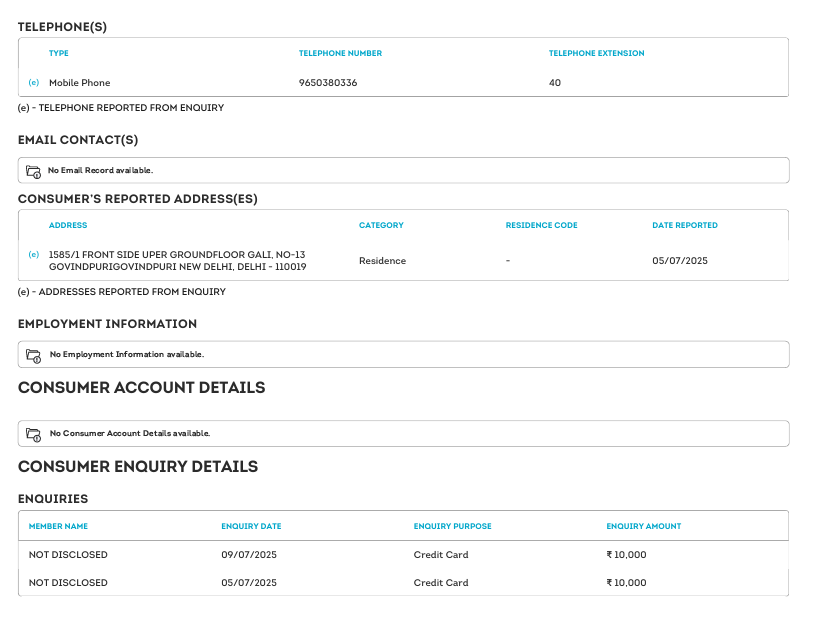Click the Member Name column header

(58, 526)
